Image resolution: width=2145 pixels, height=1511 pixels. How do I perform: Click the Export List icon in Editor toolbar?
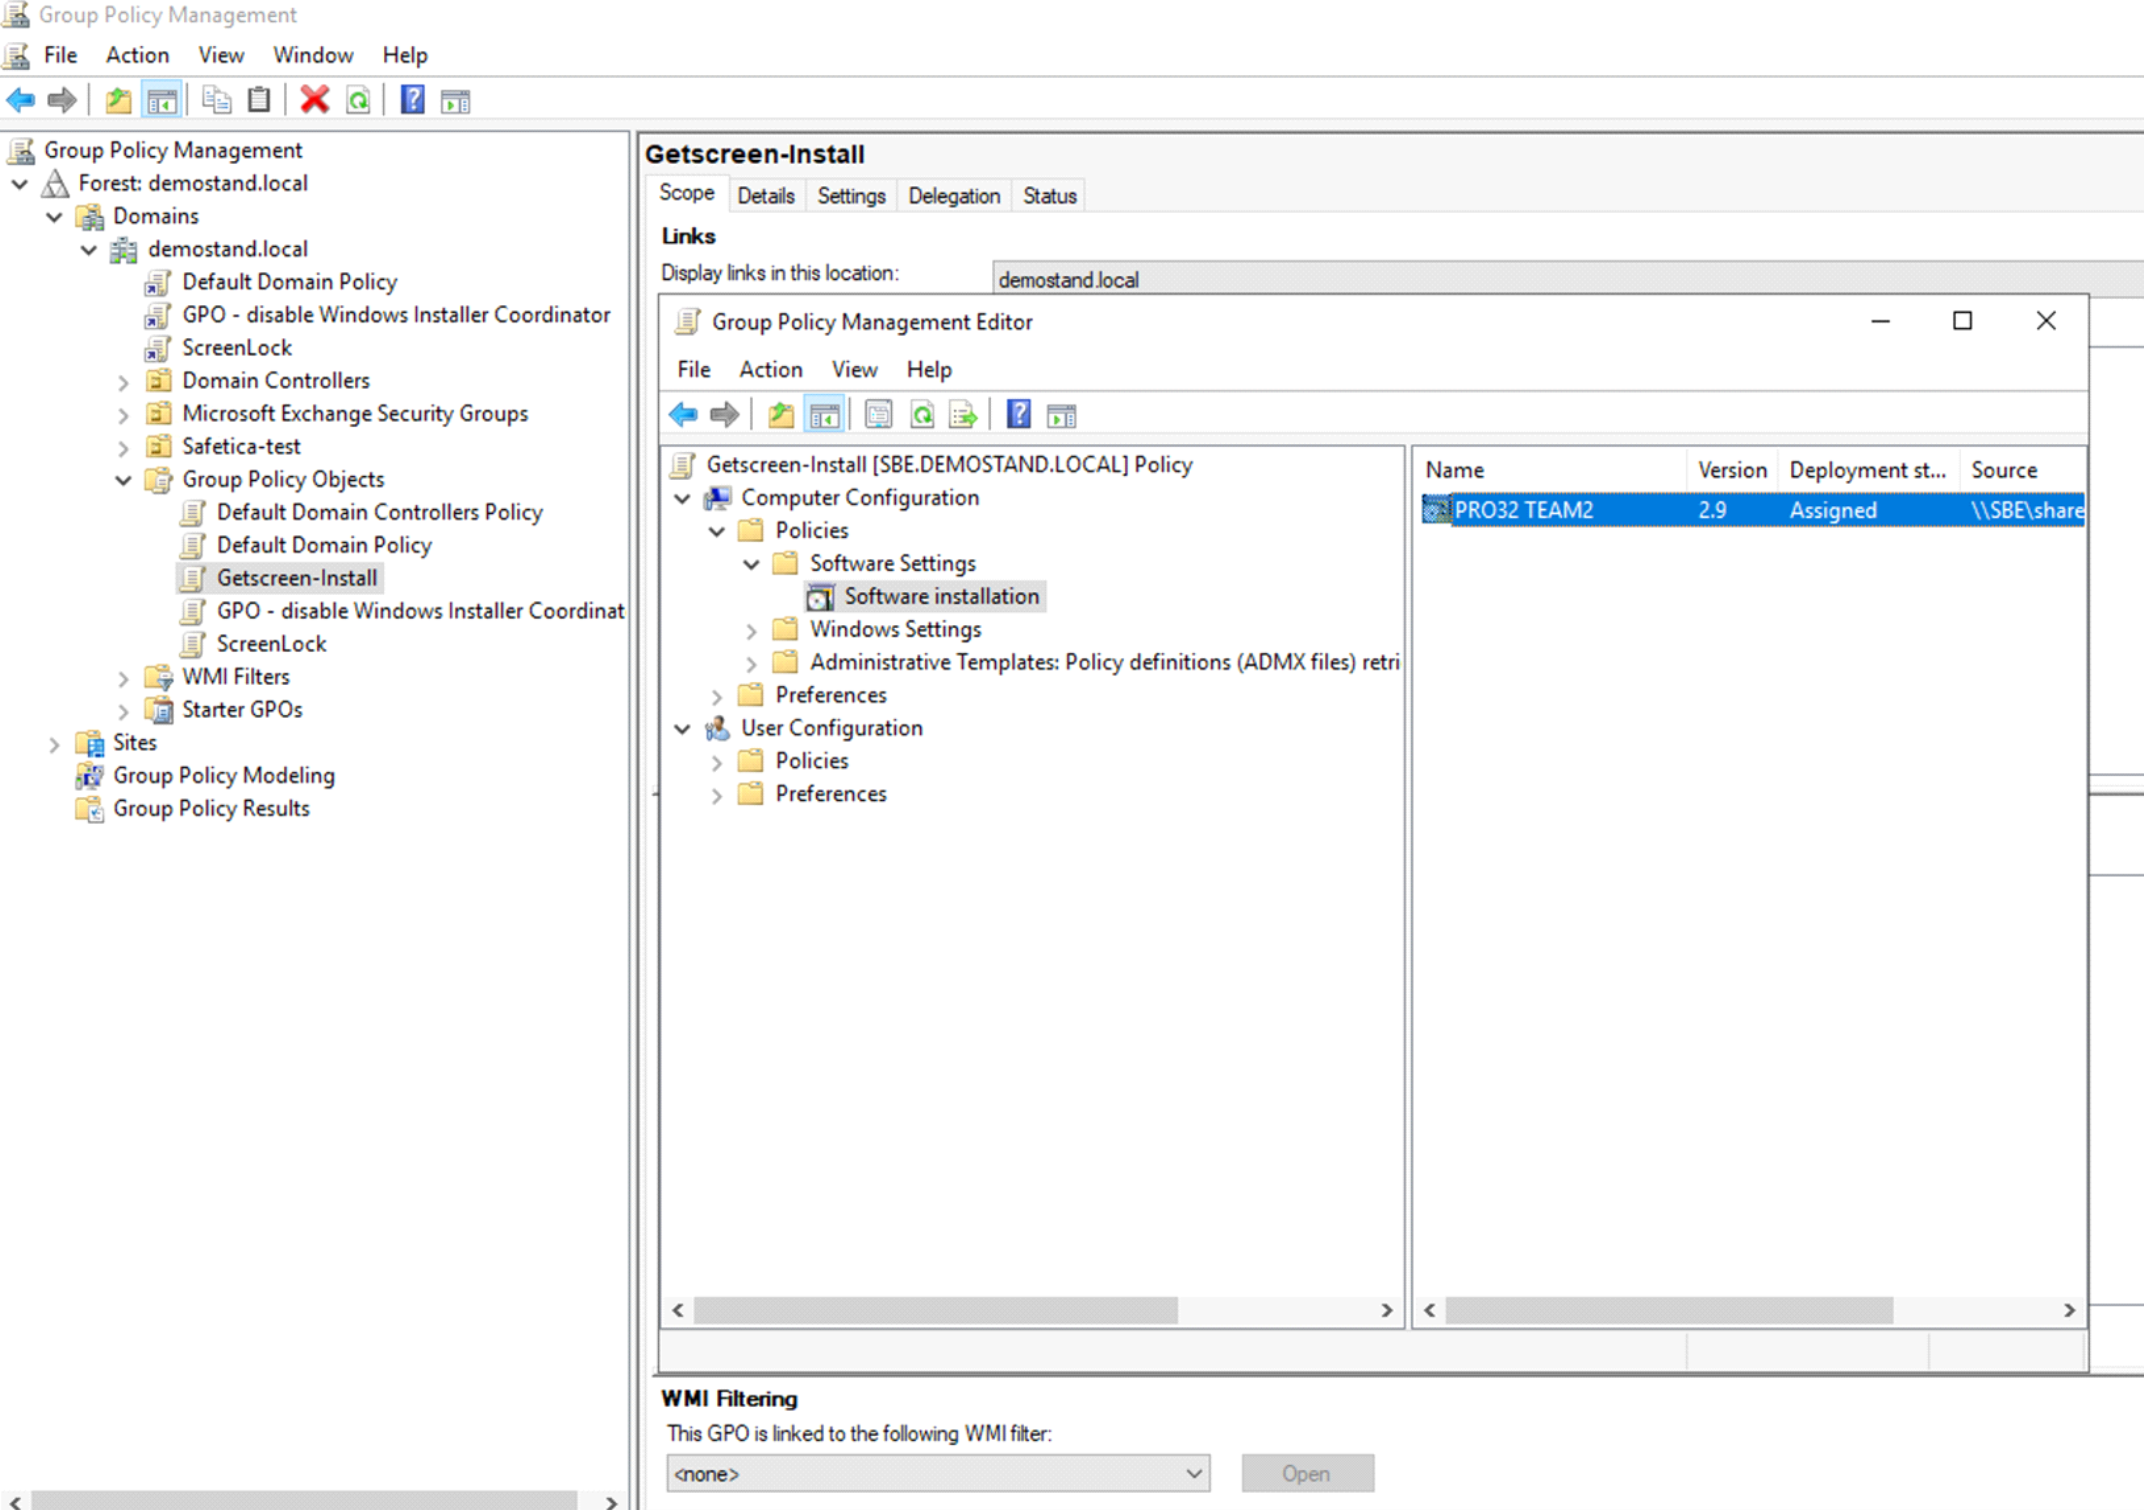(x=962, y=414)
